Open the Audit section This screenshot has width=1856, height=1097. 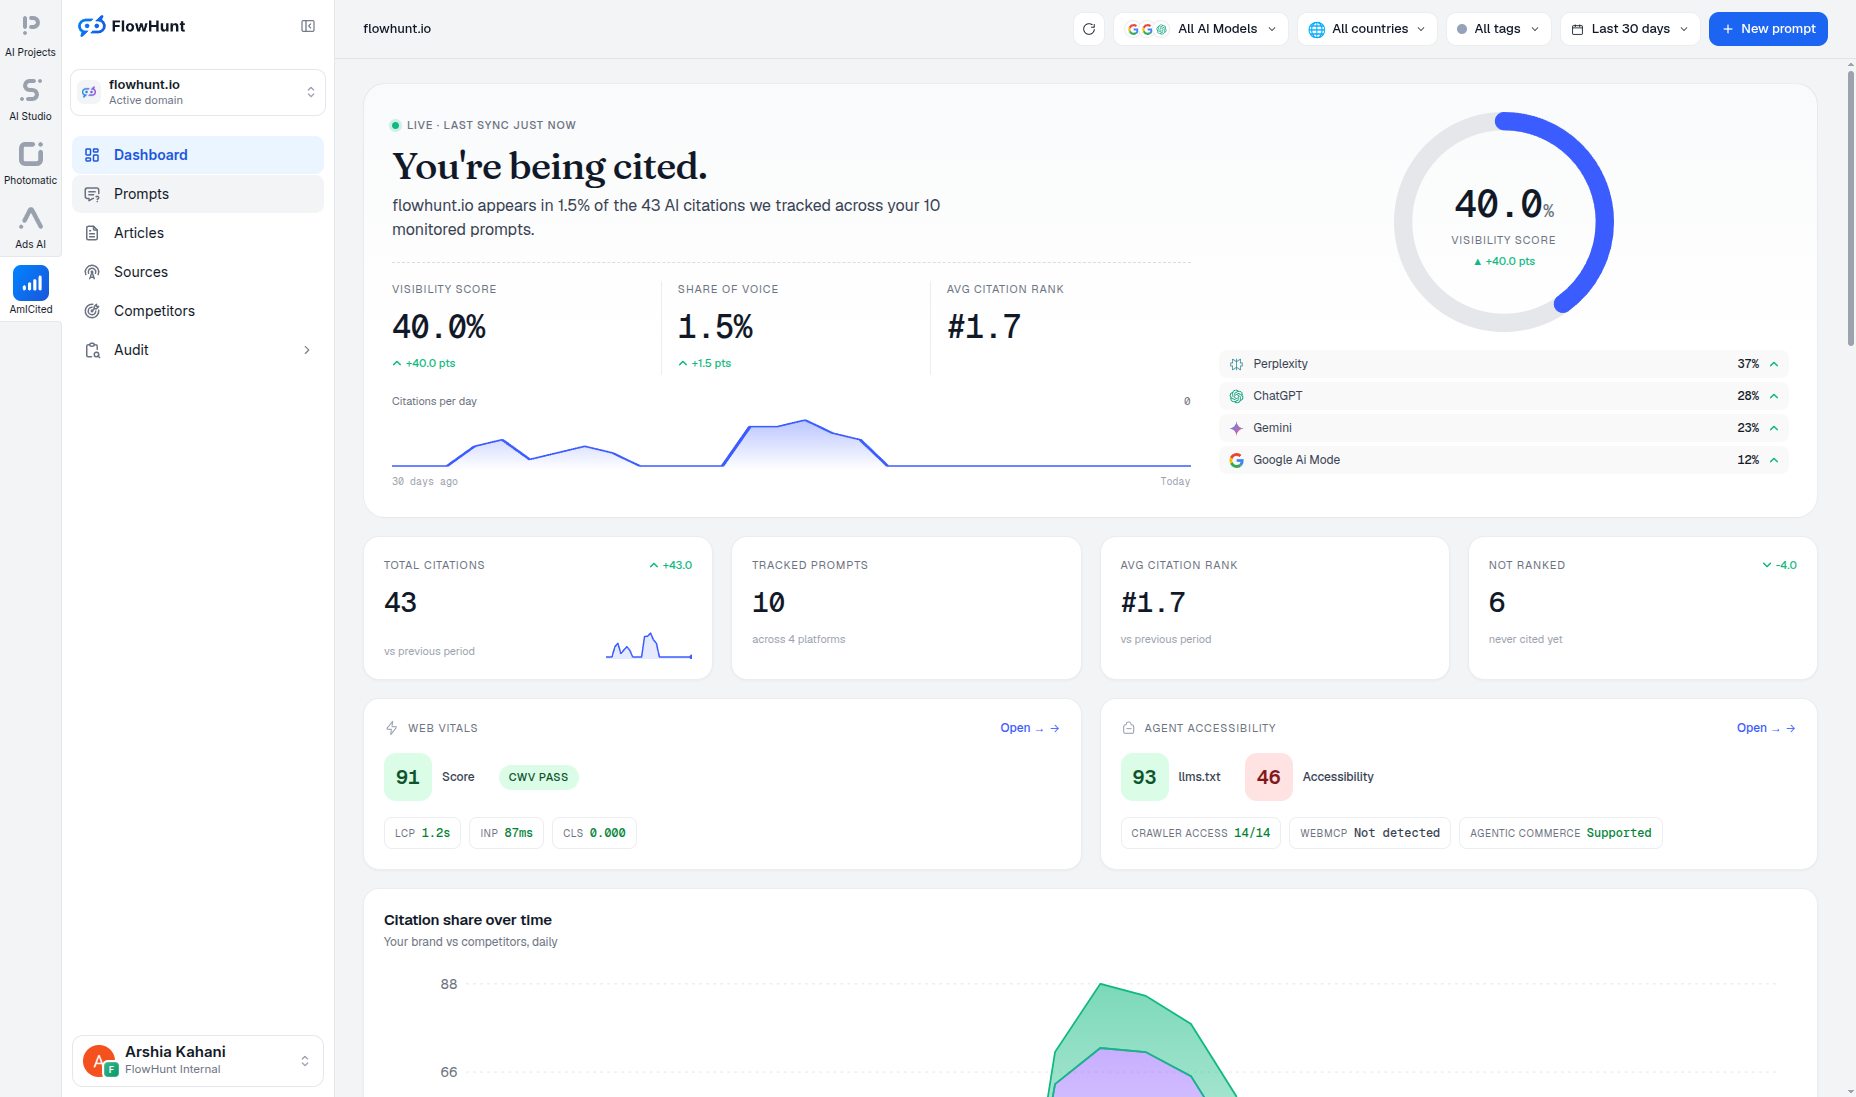click(x=198, y=350)
